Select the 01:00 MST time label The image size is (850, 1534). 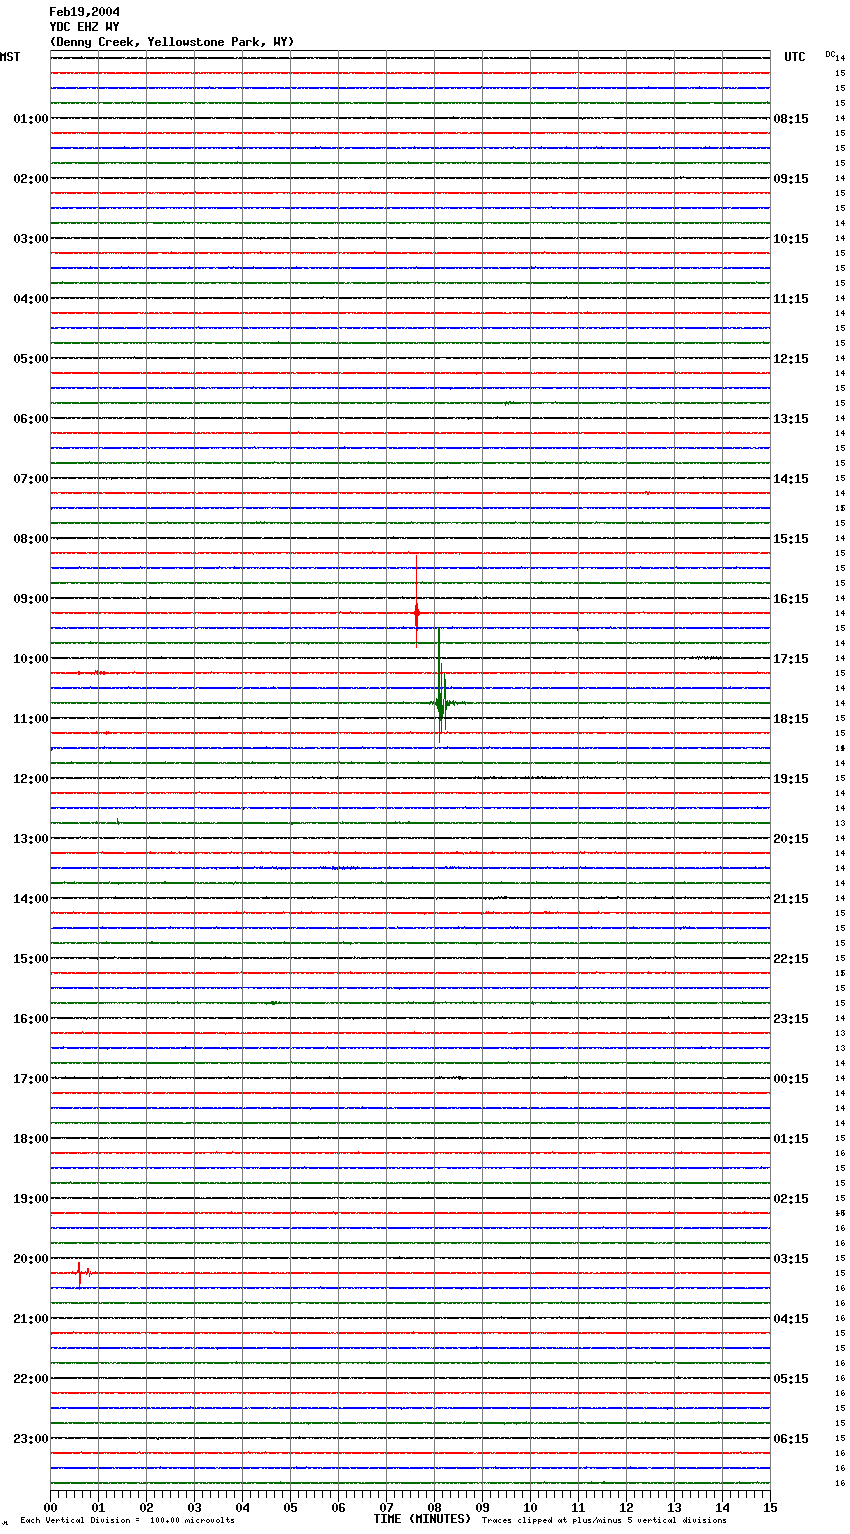[30, 119]
